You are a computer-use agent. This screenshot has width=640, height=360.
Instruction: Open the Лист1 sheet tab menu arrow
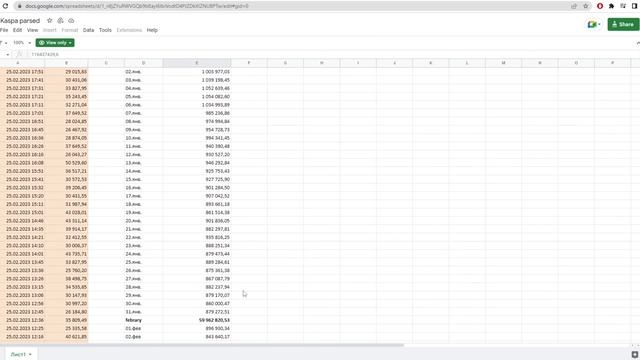click(30, 354)
